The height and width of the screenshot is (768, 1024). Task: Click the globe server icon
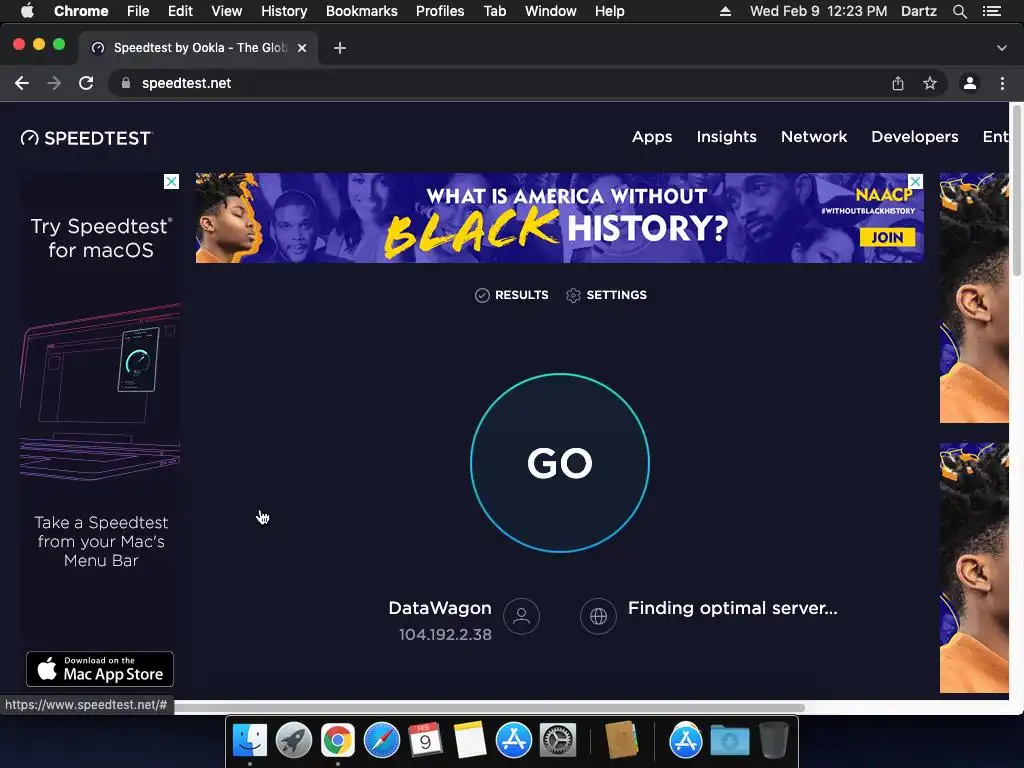pyautogui.click(x=598, y=616)
